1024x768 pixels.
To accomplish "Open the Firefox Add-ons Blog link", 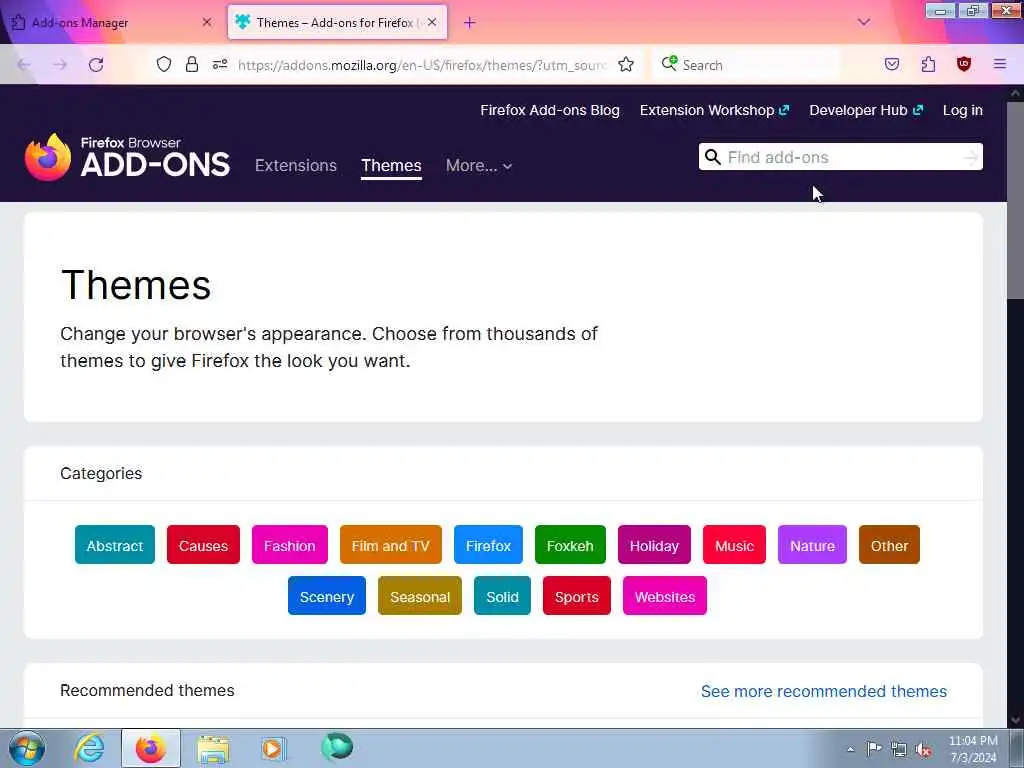I will [x=550, y=110].
